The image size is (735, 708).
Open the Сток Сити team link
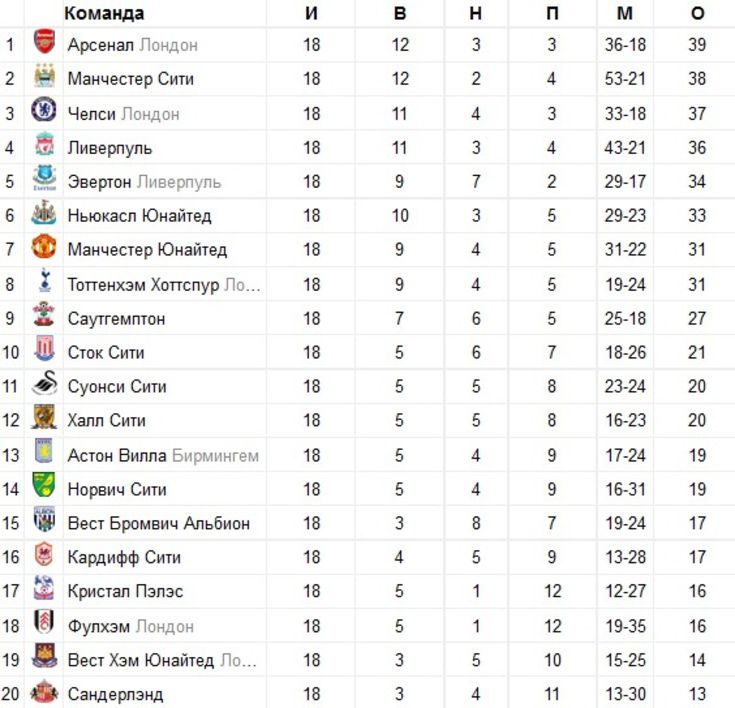coord(106,353)
